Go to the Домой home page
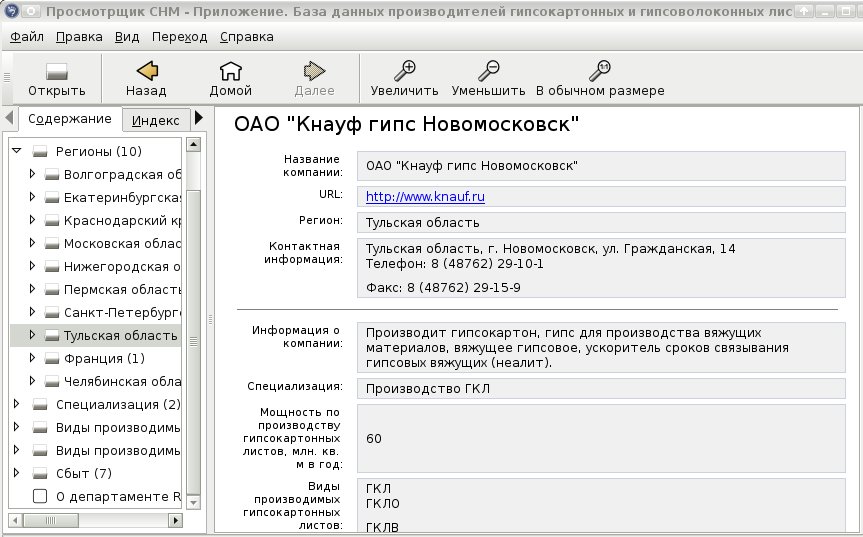863x537 pixels. click(x=231, y=71)
